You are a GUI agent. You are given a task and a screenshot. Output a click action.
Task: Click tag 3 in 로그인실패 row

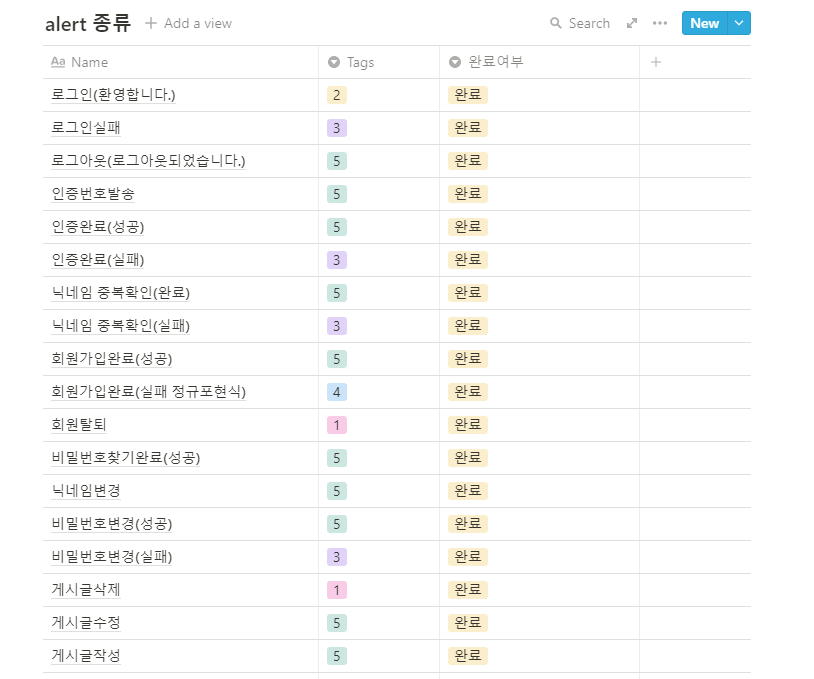[337, 128]
